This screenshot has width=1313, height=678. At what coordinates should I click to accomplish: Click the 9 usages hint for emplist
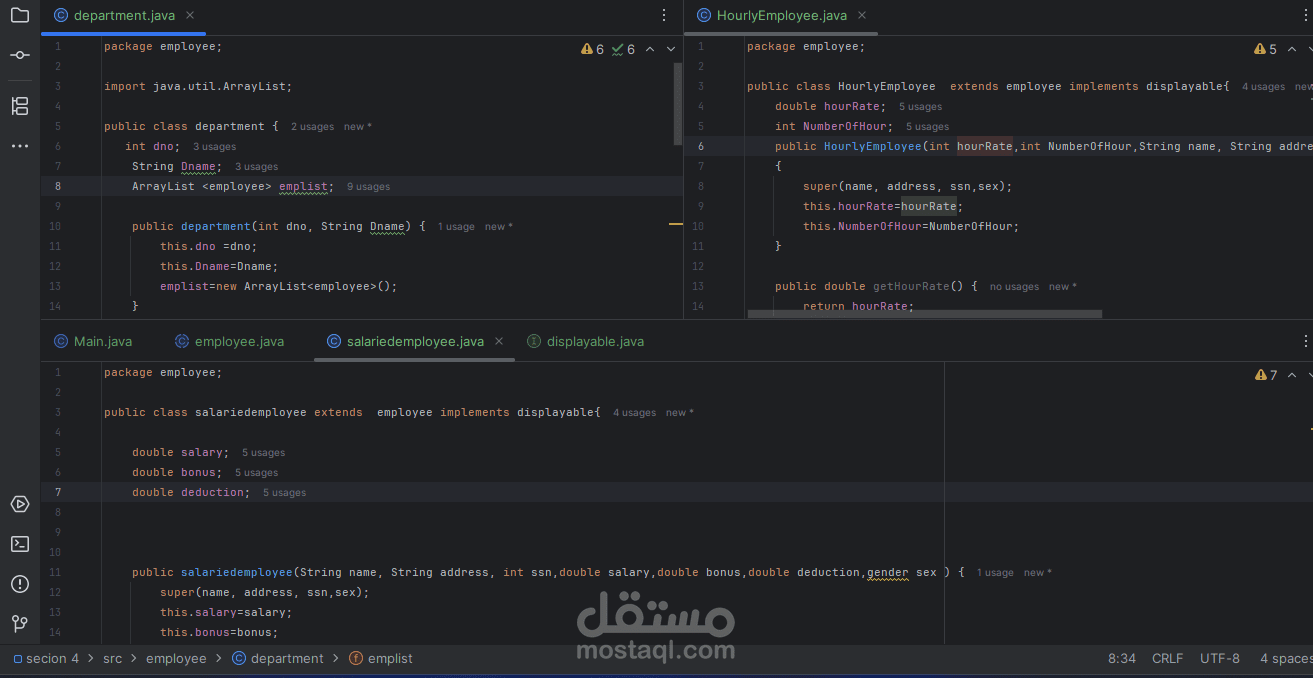tap(368, 186)
